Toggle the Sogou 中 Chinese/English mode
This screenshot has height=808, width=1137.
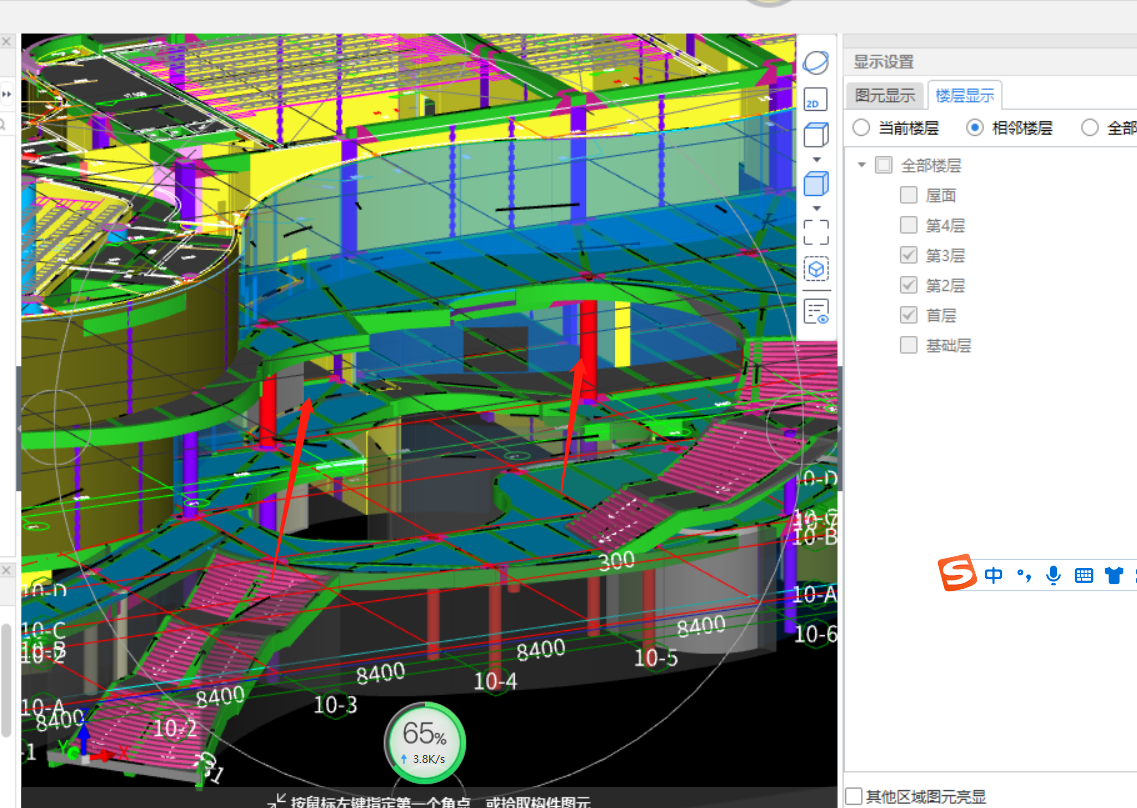pos(993,575)
